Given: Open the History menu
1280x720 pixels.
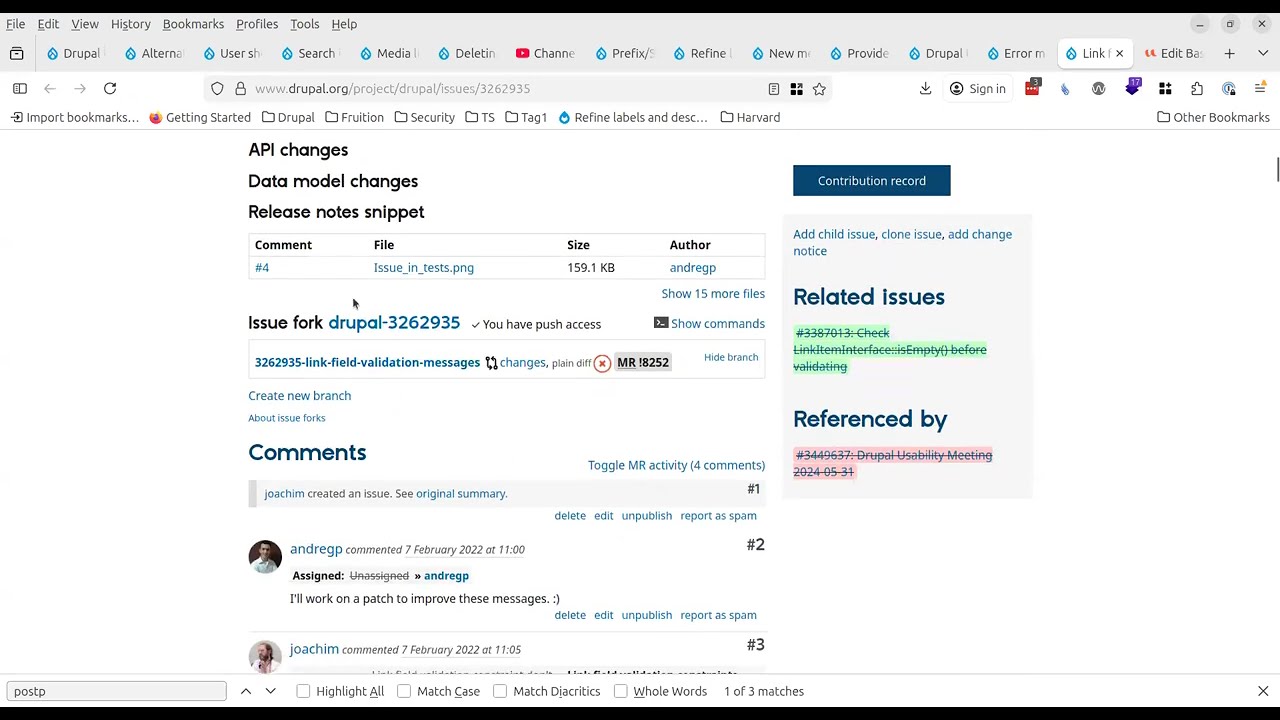Looking at the screenshot, I should point(130,24).
